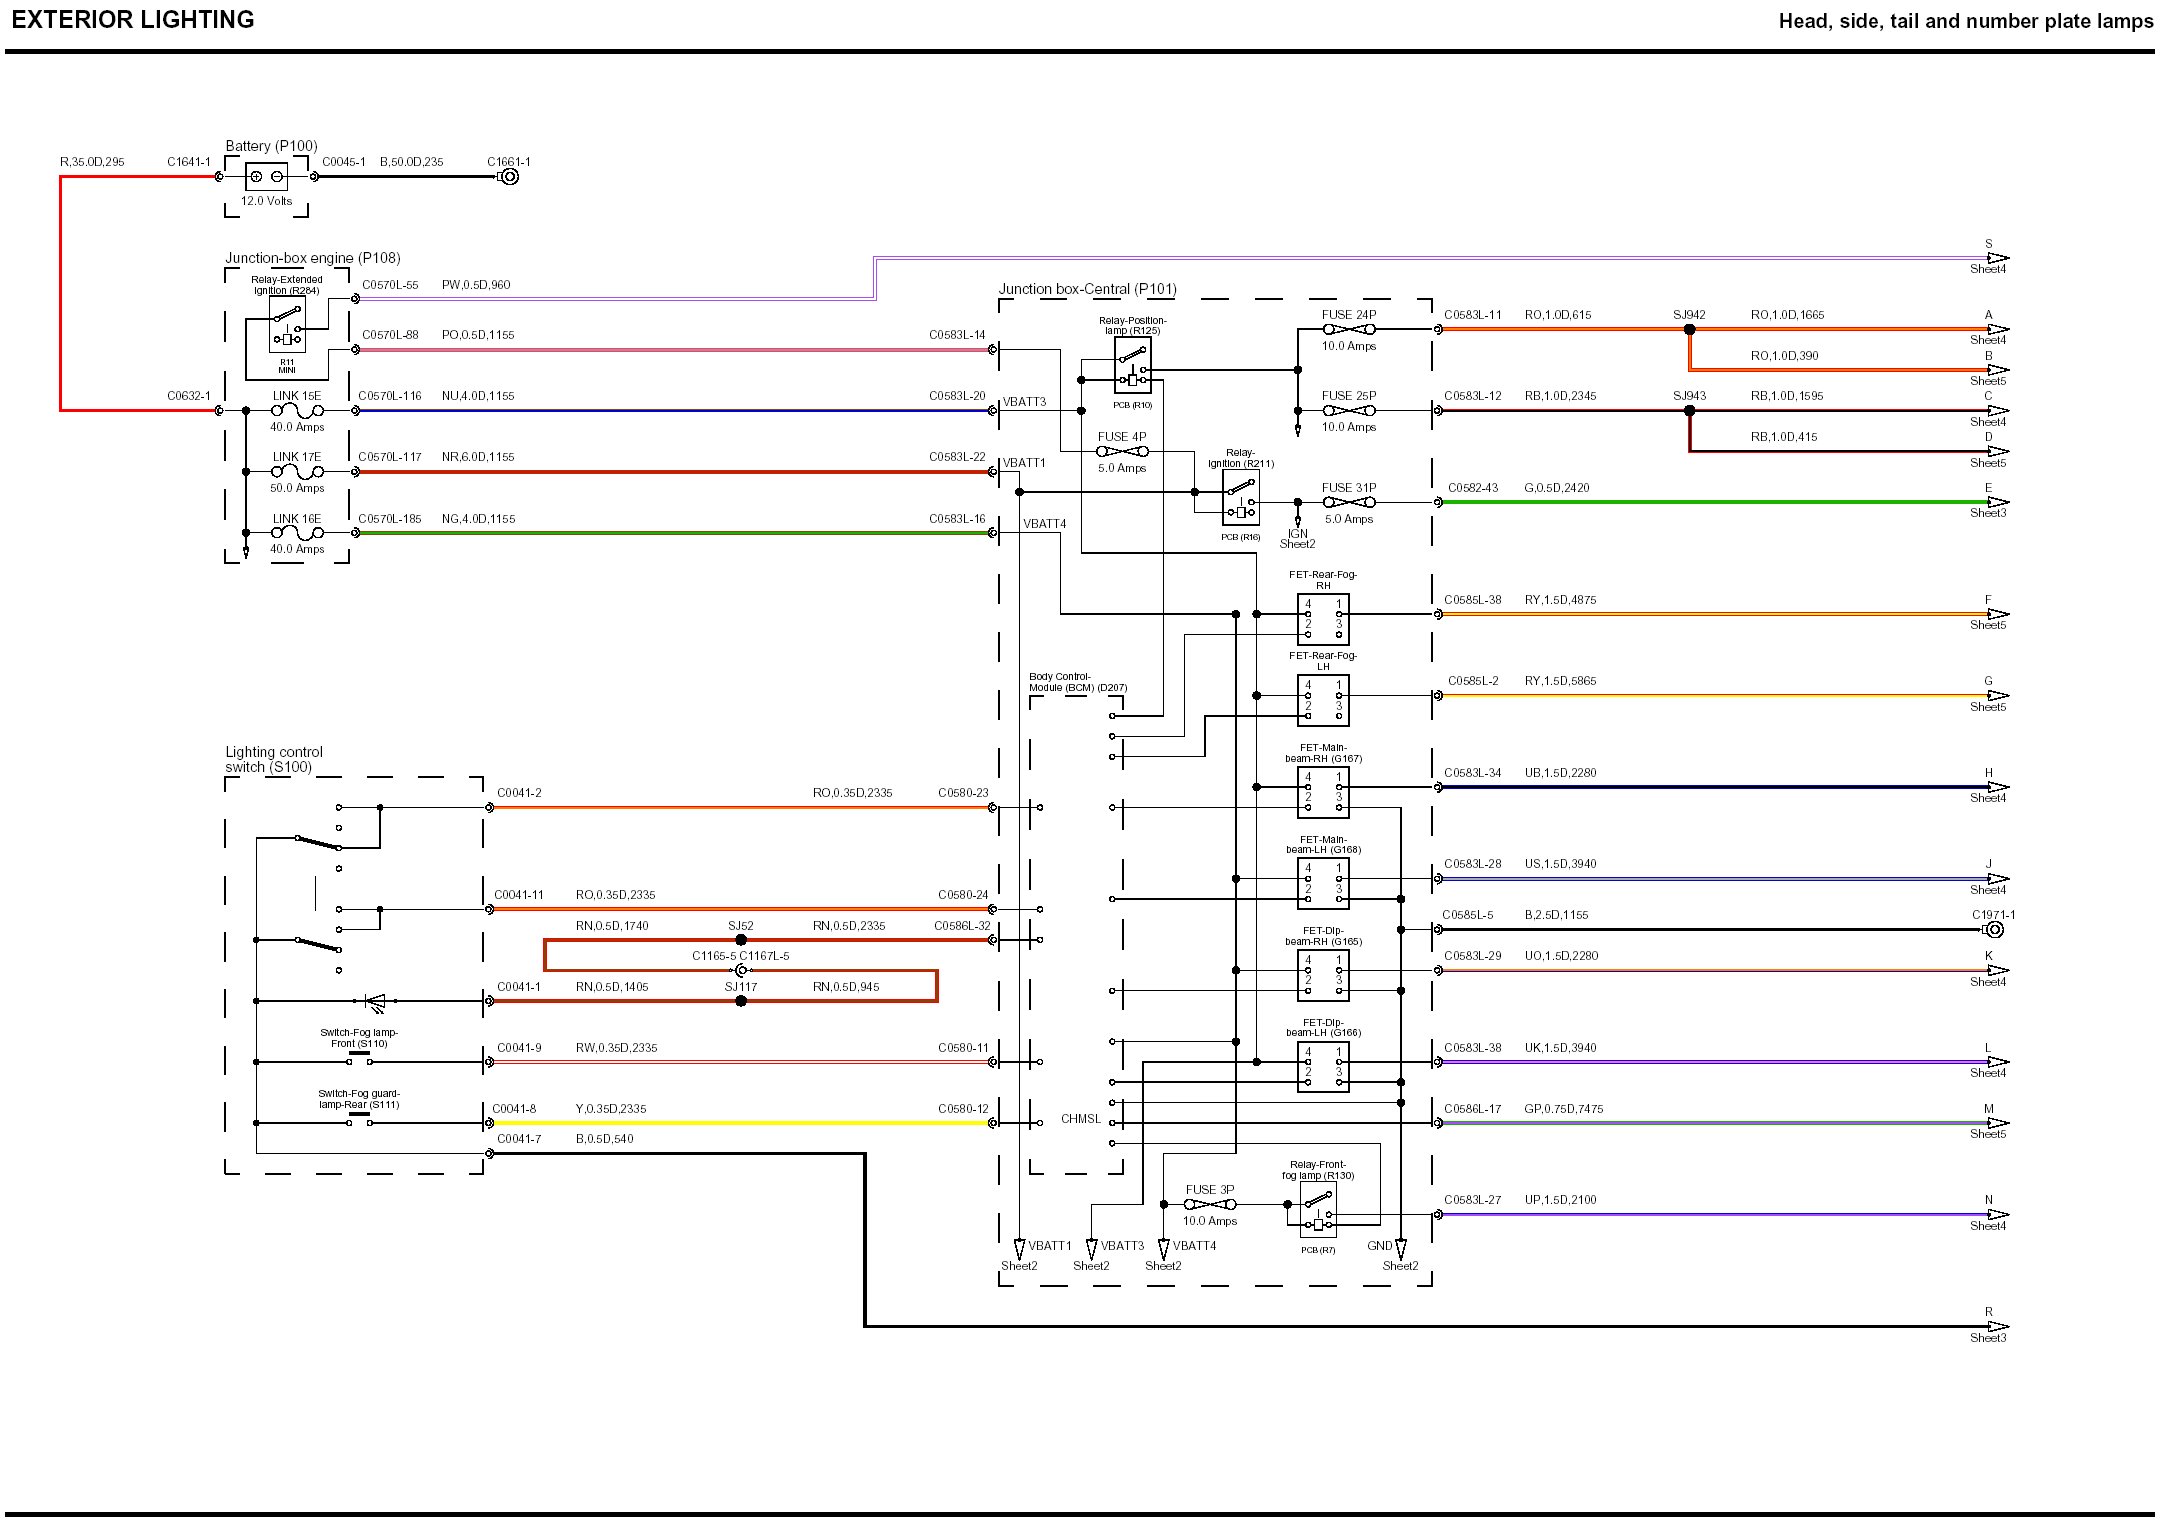Click the GND Sheet2 down arrow
Image resolution: width=2170 pixels, height=1531 pixels.
pyautogui.click(x=1400, y=1249)
